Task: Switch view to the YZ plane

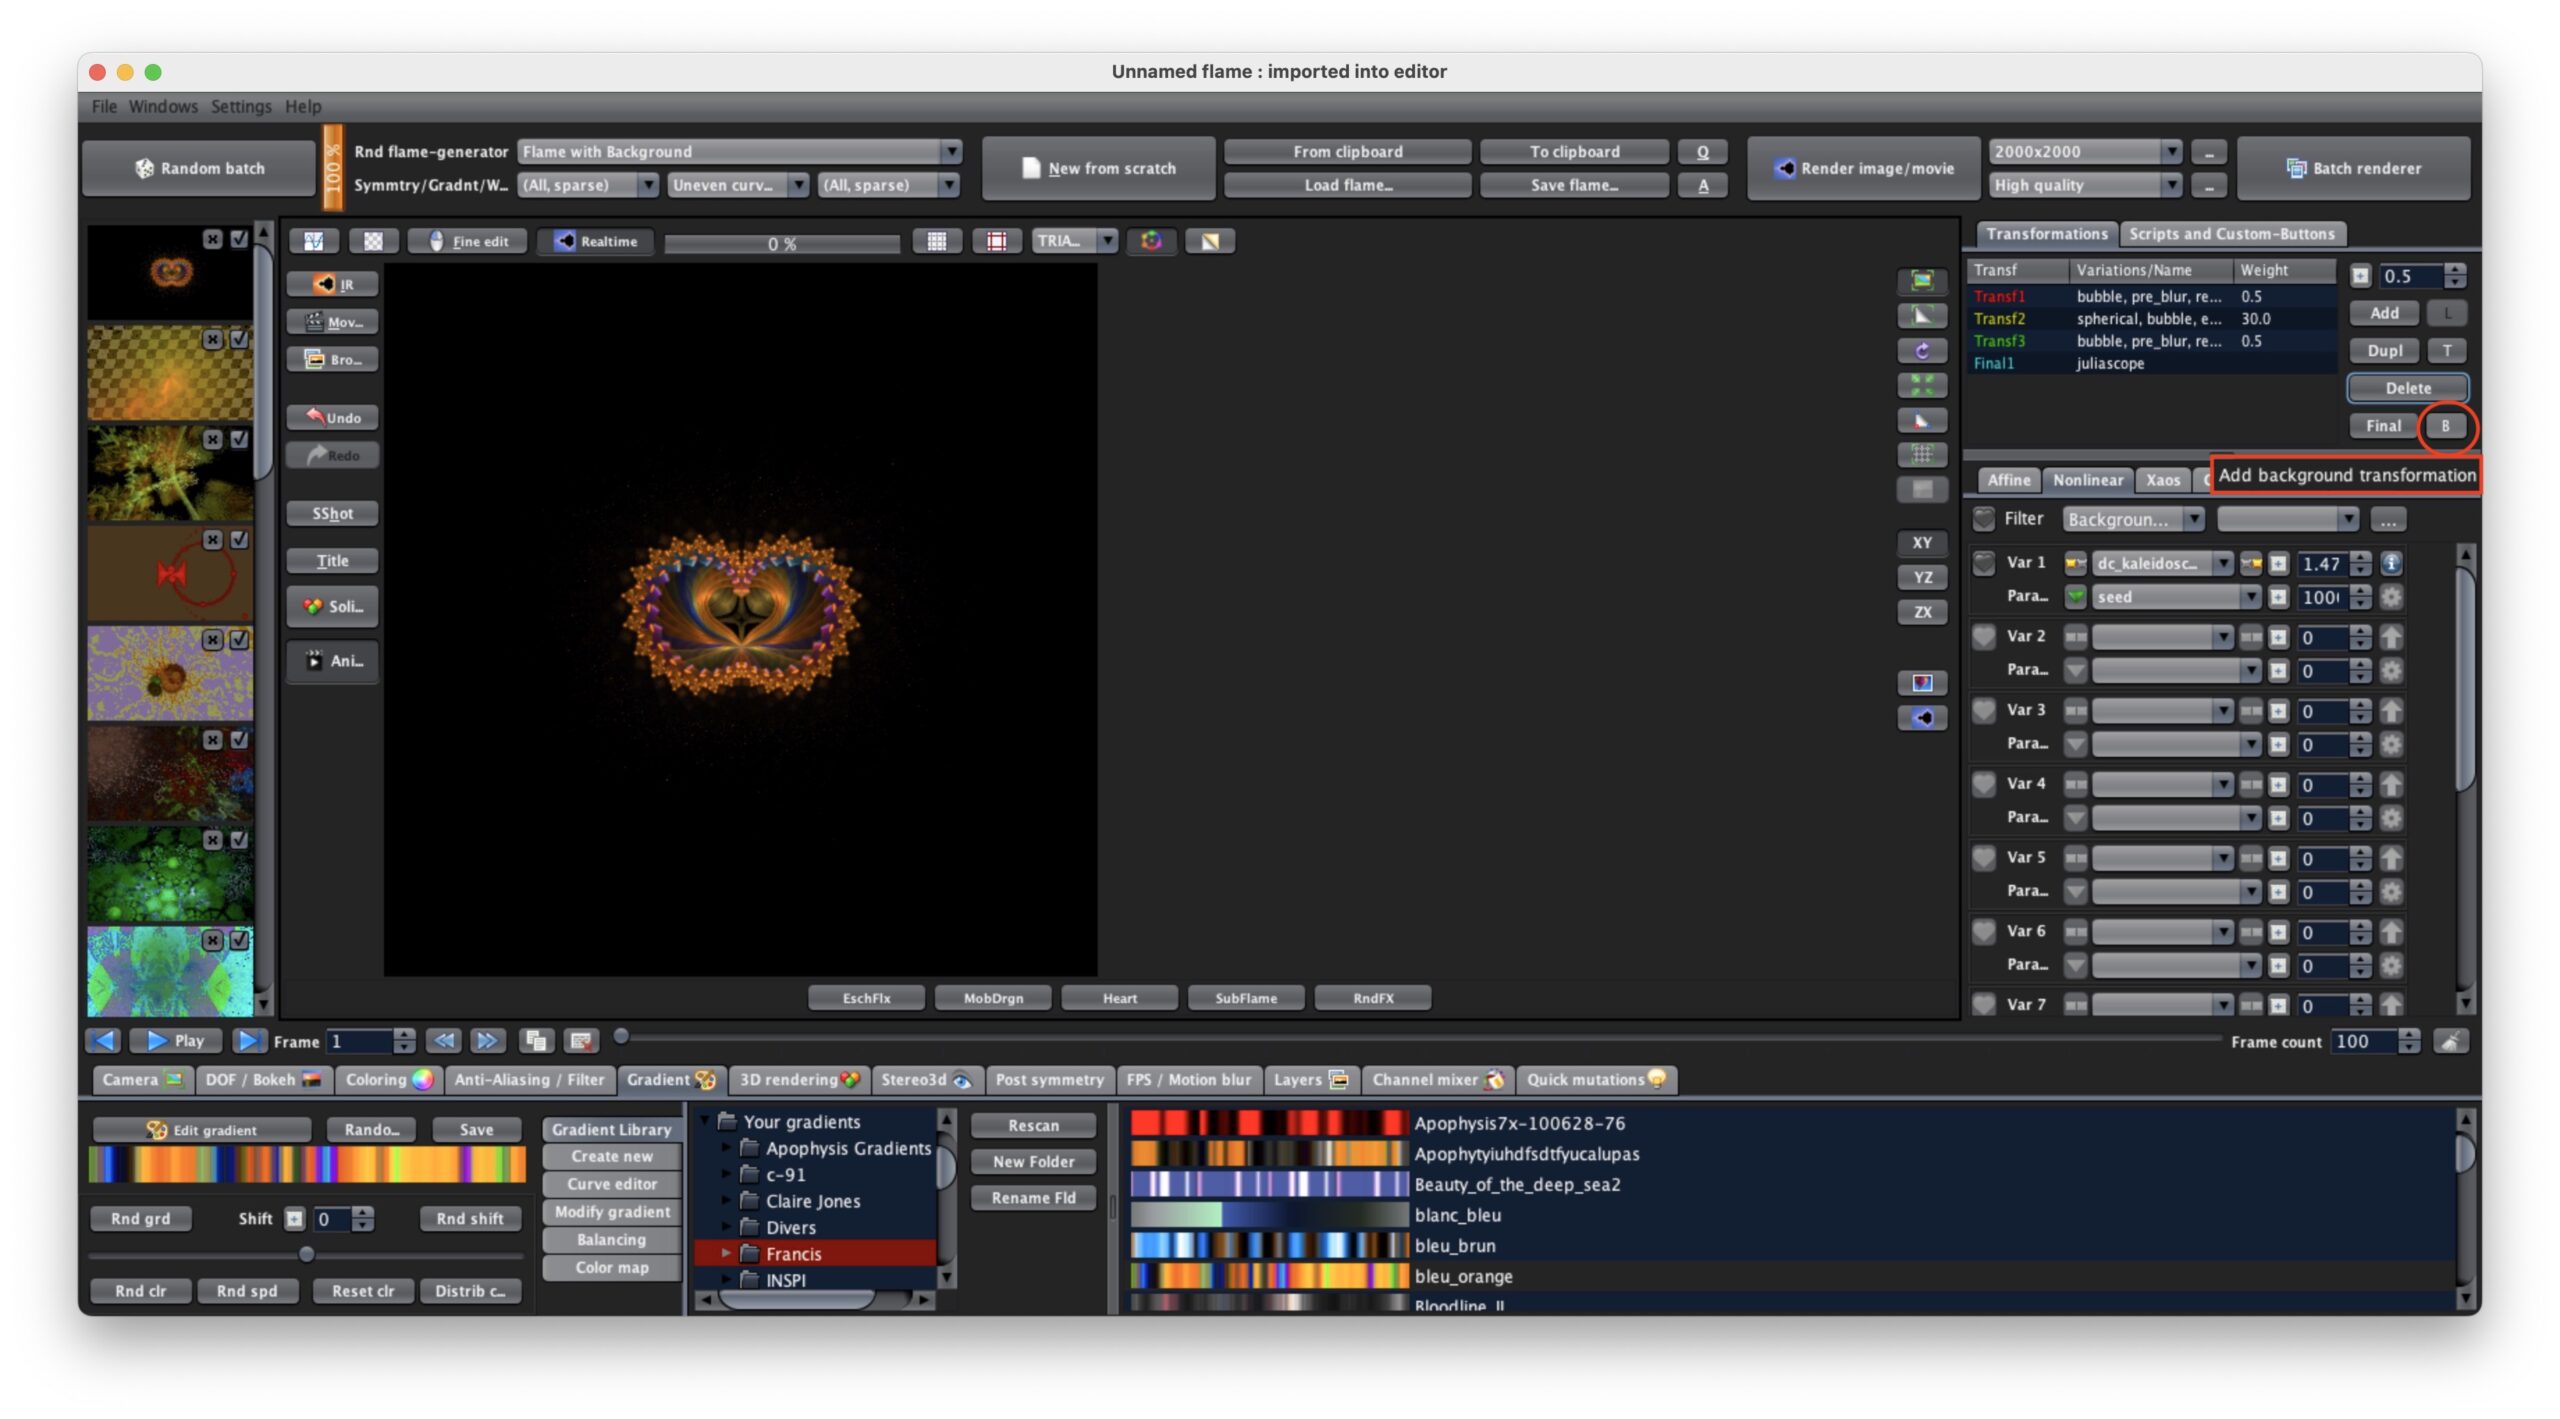Action: 1921,577
